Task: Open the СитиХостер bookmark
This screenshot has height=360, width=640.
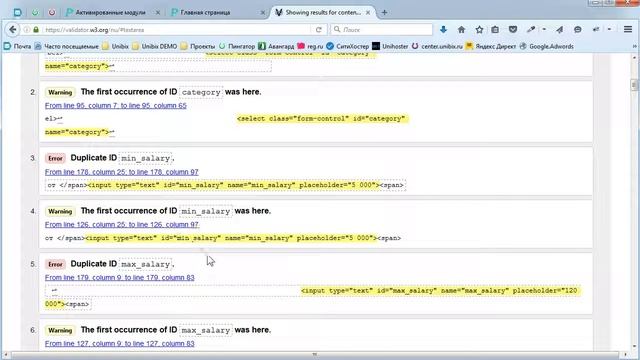Action: coord(348,47)
